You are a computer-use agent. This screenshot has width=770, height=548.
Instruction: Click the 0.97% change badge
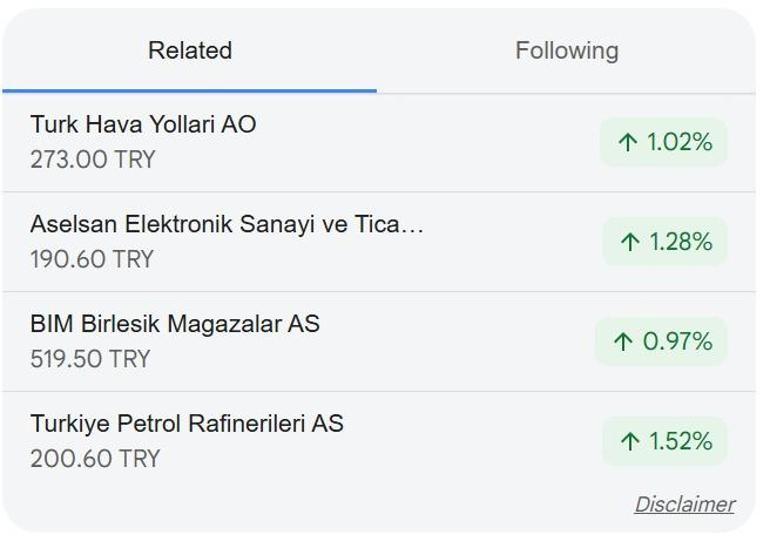tap(662, 342)
